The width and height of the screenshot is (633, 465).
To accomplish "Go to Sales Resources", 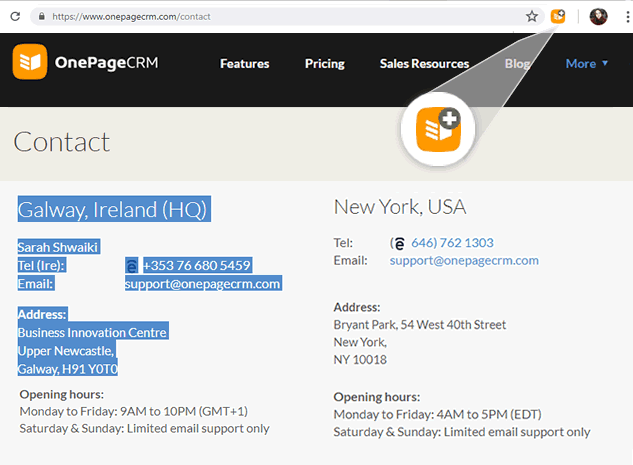I will [x=424, y=64].
